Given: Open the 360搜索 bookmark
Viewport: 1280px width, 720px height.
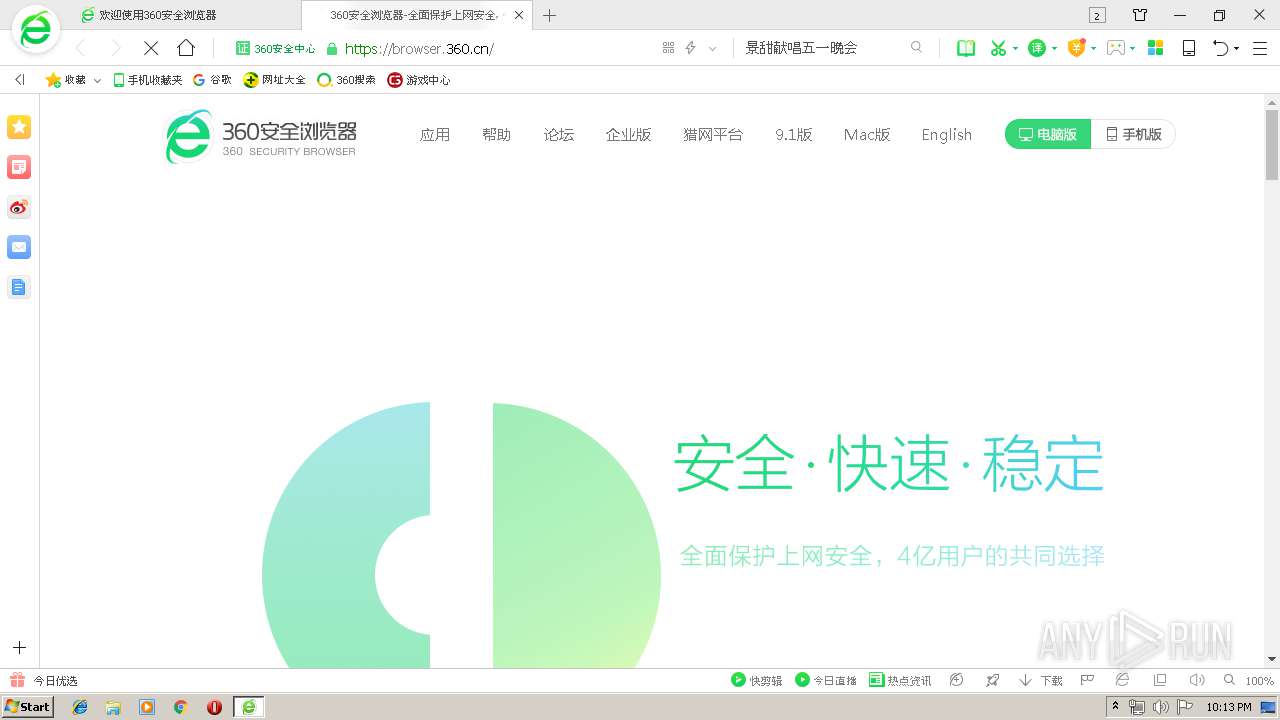Looking at the screenshot, I should [x=346, y=80].
